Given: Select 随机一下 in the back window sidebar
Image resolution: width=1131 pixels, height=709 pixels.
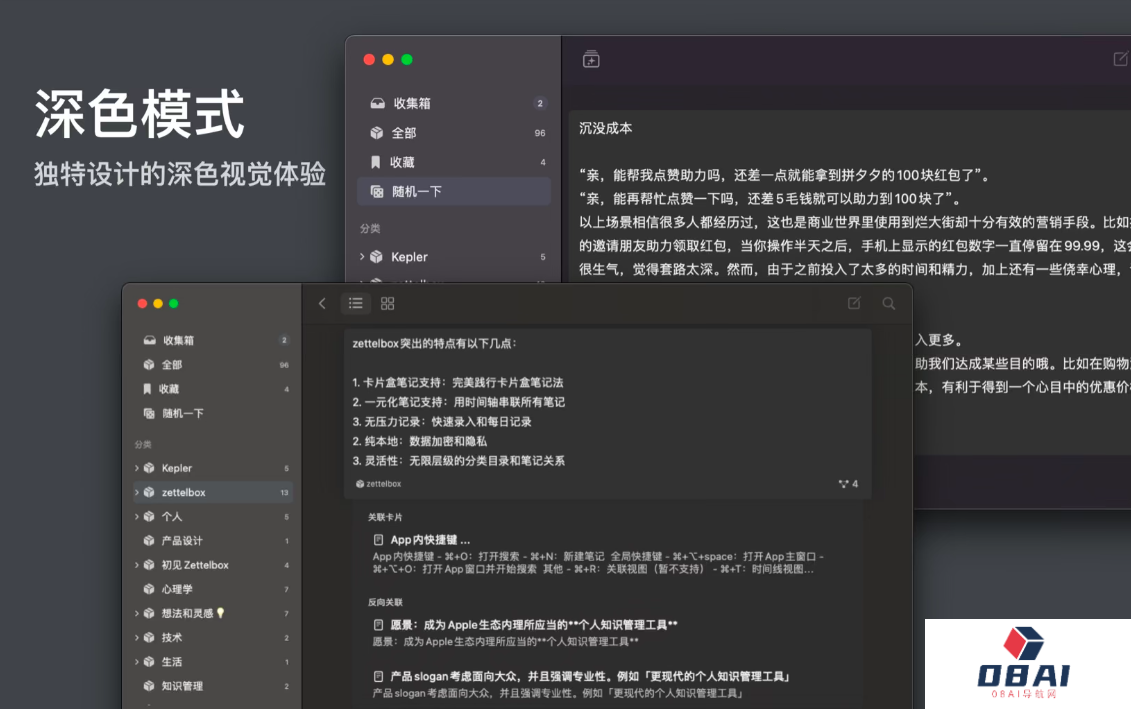Looking at the screenshot, I should point(416,191).
